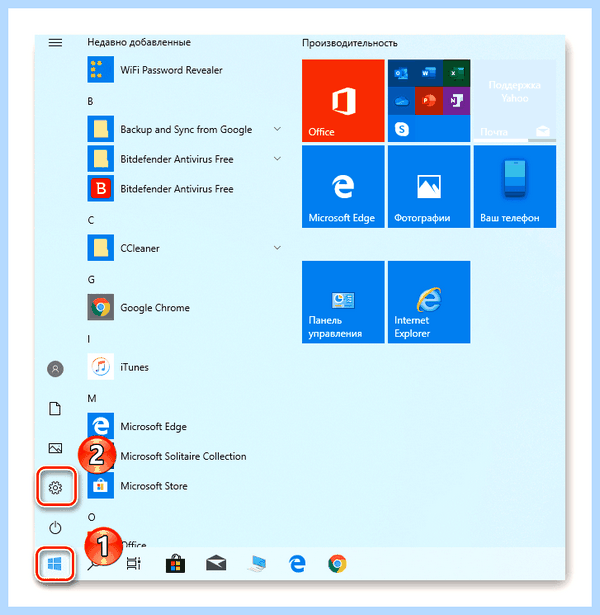Open Documents from the Start sidebar

55,408
